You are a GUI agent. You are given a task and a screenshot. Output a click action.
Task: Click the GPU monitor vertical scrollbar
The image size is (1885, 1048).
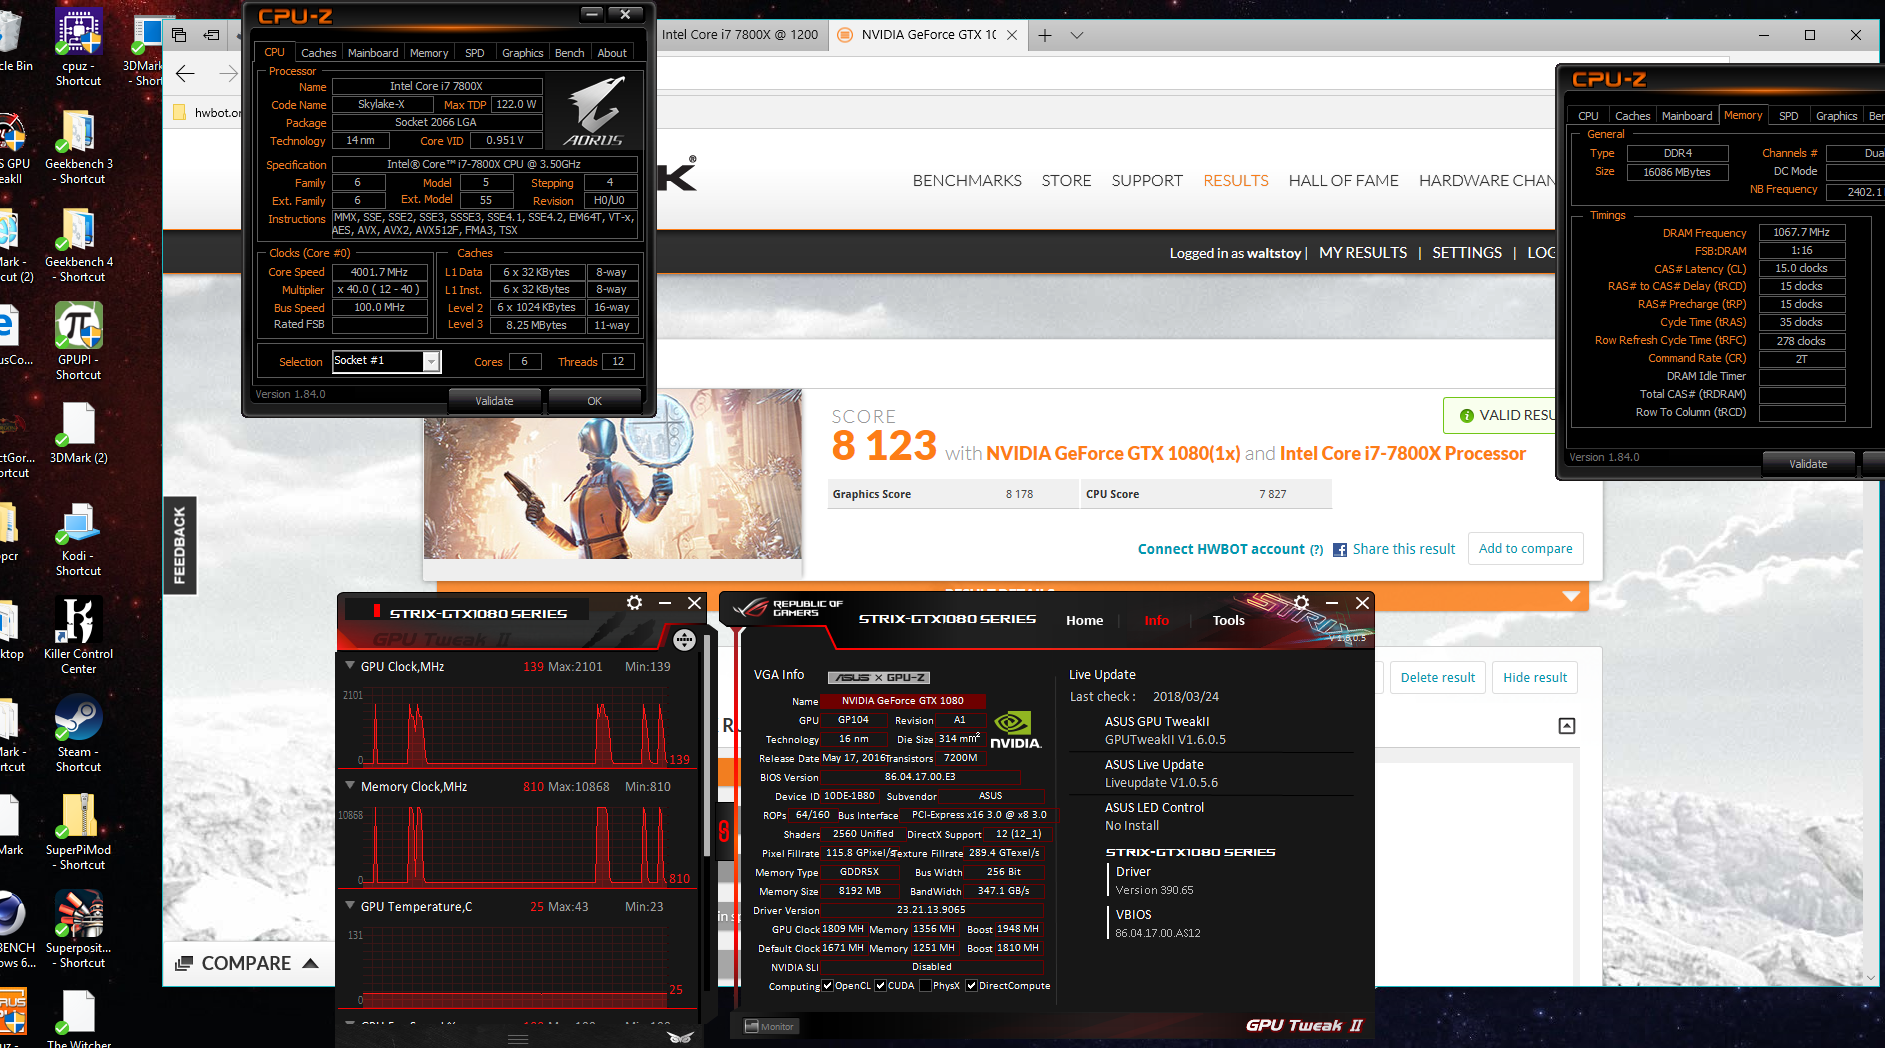(x=708, y=748)
